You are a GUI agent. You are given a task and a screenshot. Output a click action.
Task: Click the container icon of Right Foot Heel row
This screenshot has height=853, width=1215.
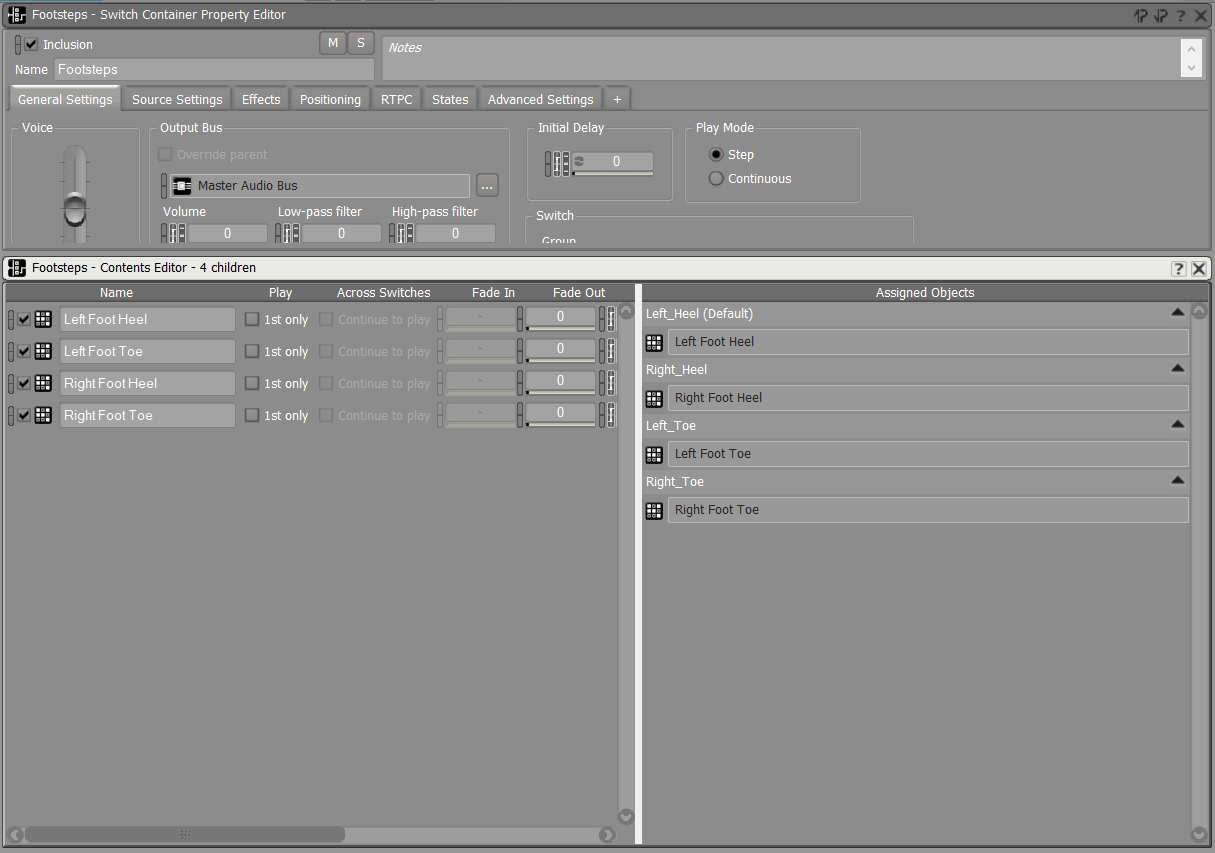click(43, 383)
